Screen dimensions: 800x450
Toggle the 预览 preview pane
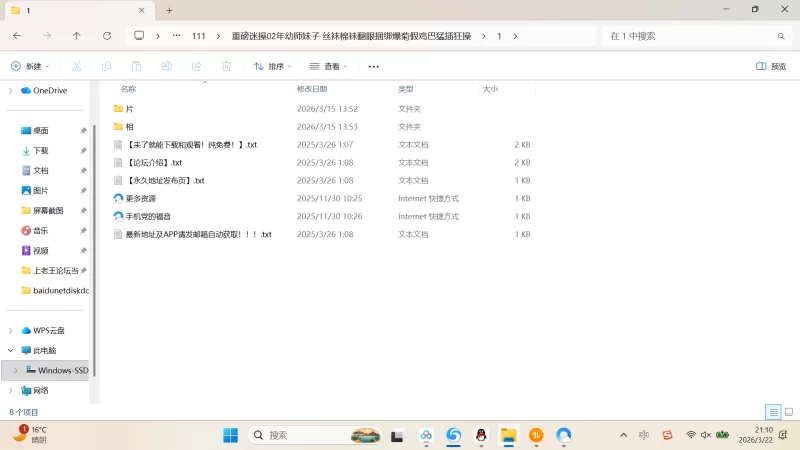click(770, 66)
